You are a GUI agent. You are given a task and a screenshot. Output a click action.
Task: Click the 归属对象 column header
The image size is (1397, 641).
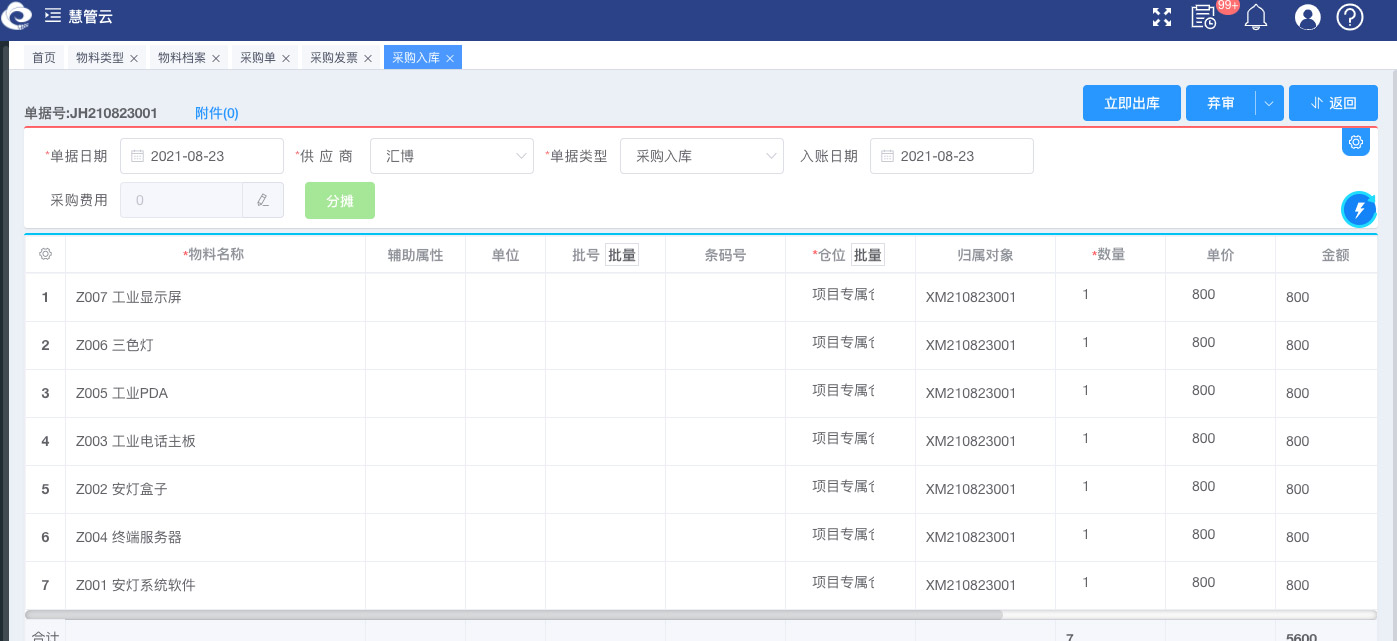pyautogui.click(x=985, y=255)
